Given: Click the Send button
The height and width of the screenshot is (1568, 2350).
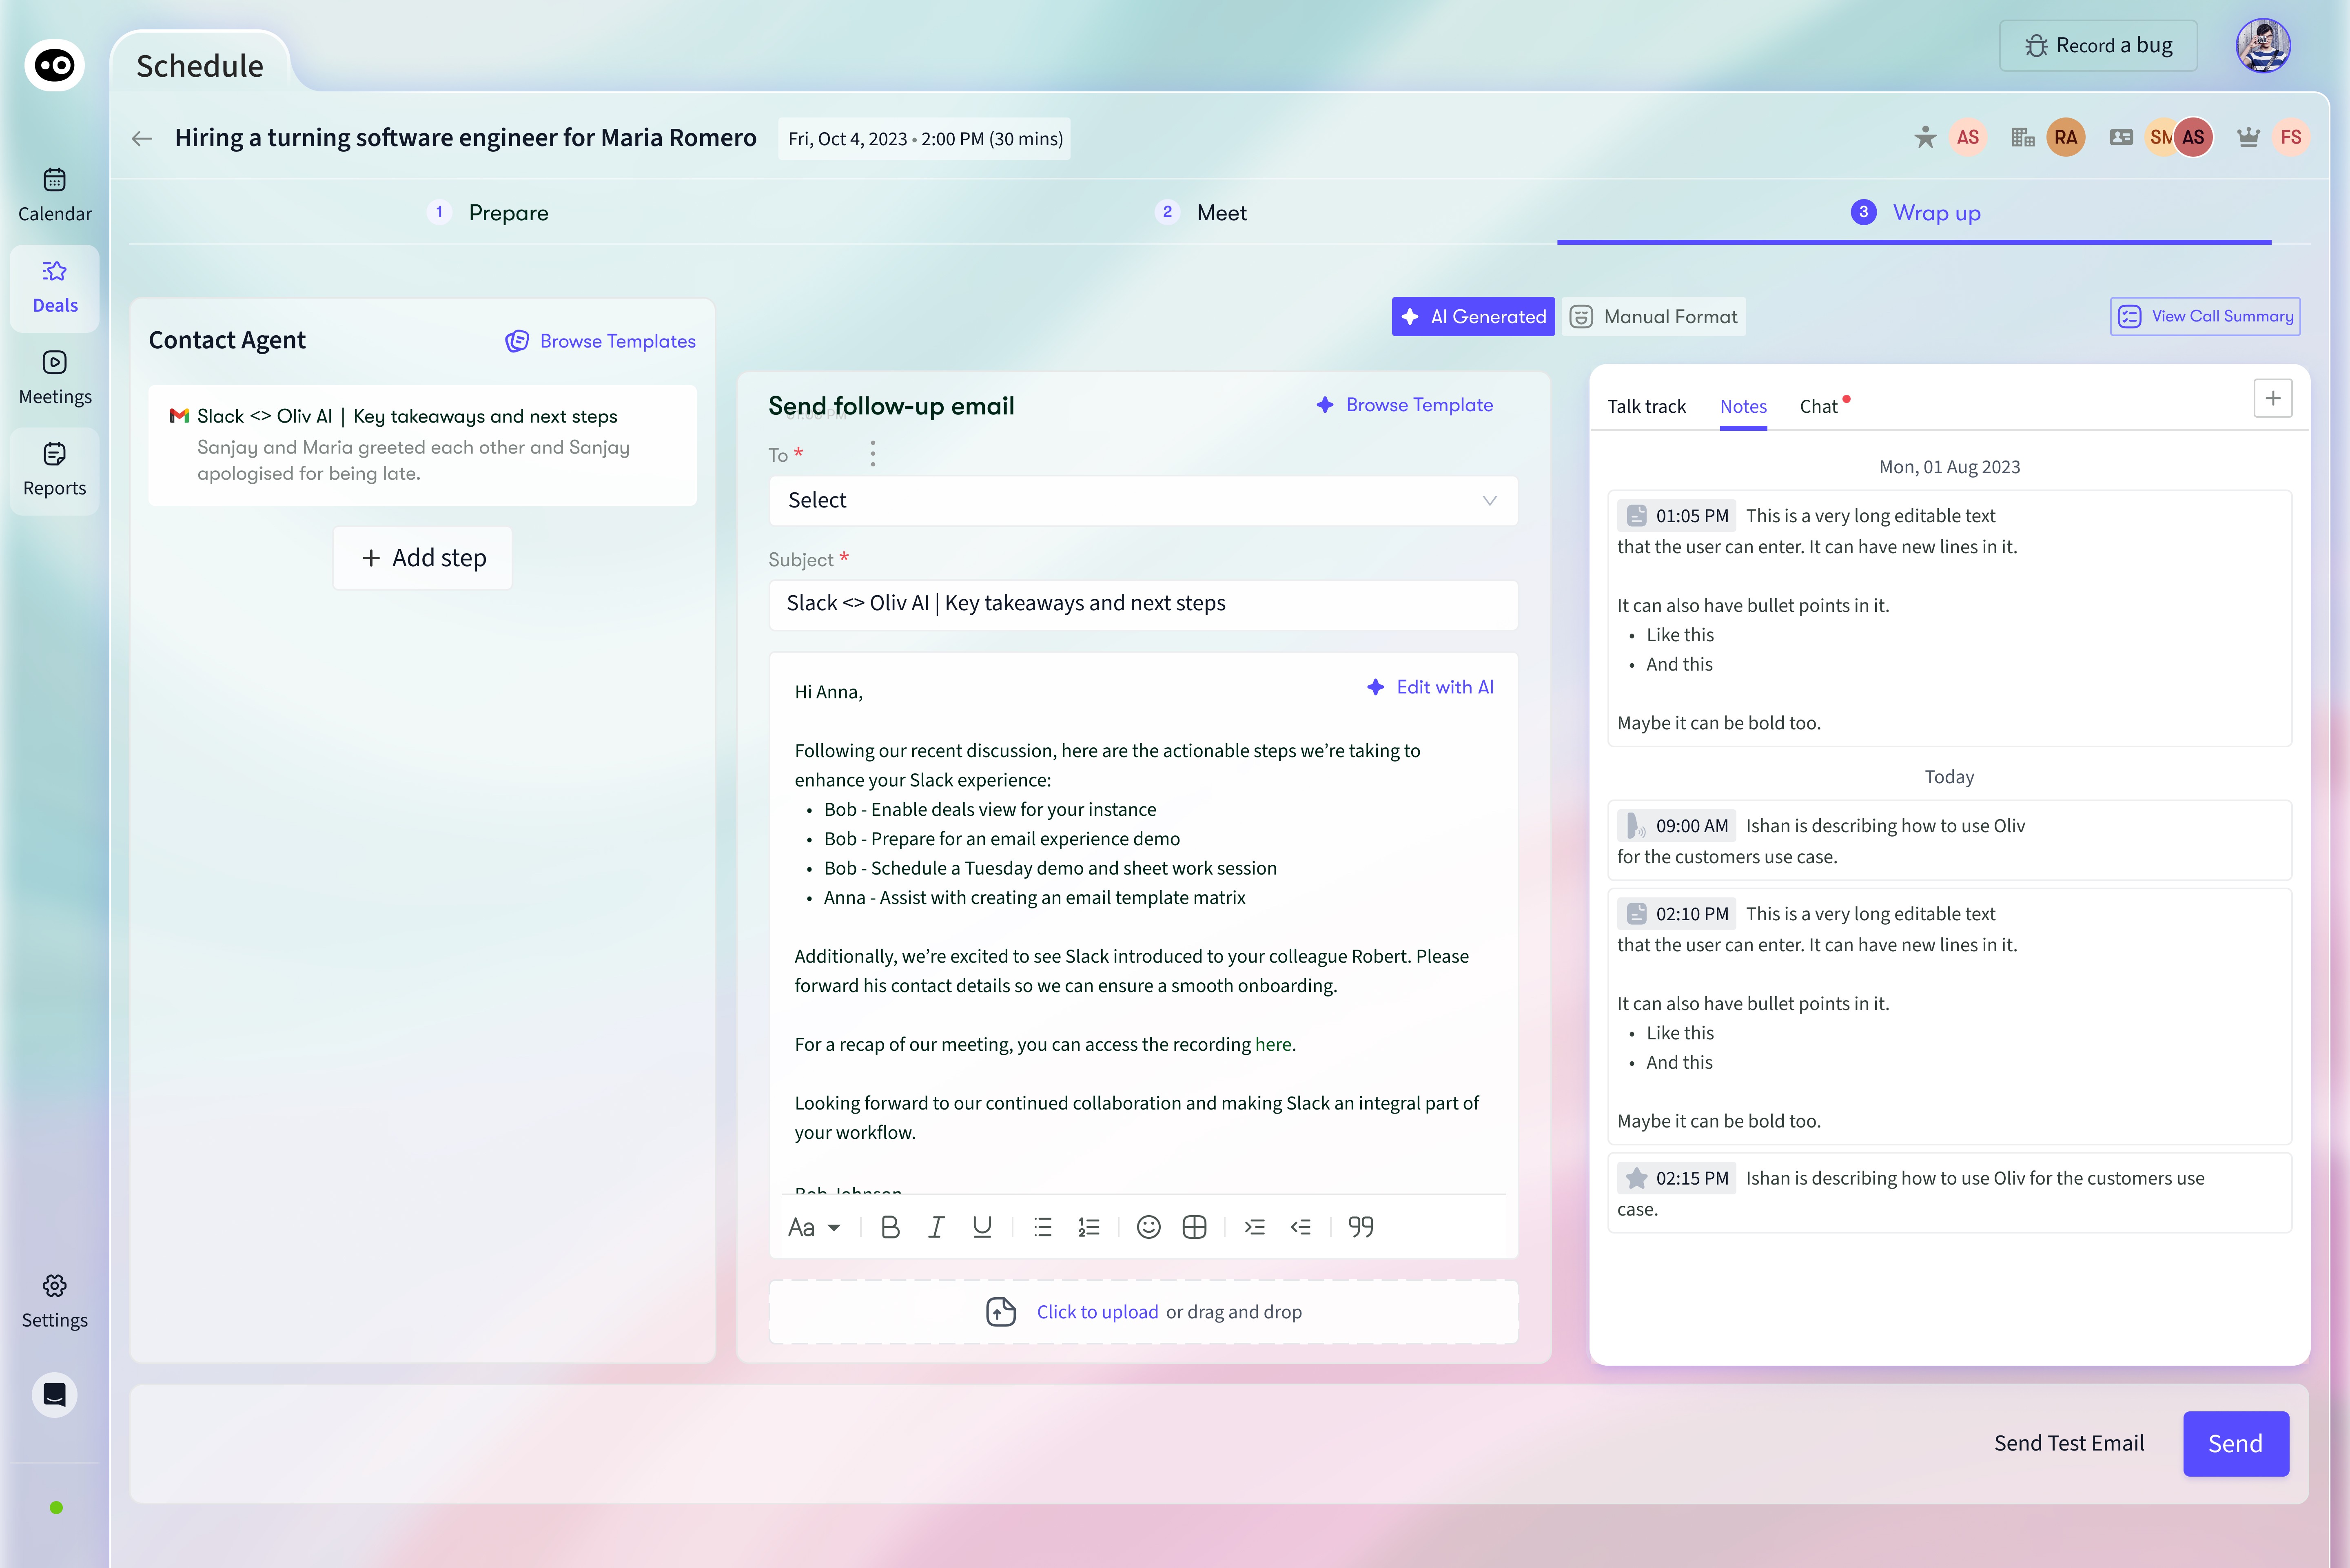Looking at the screenshot, I should 2236,1444.
